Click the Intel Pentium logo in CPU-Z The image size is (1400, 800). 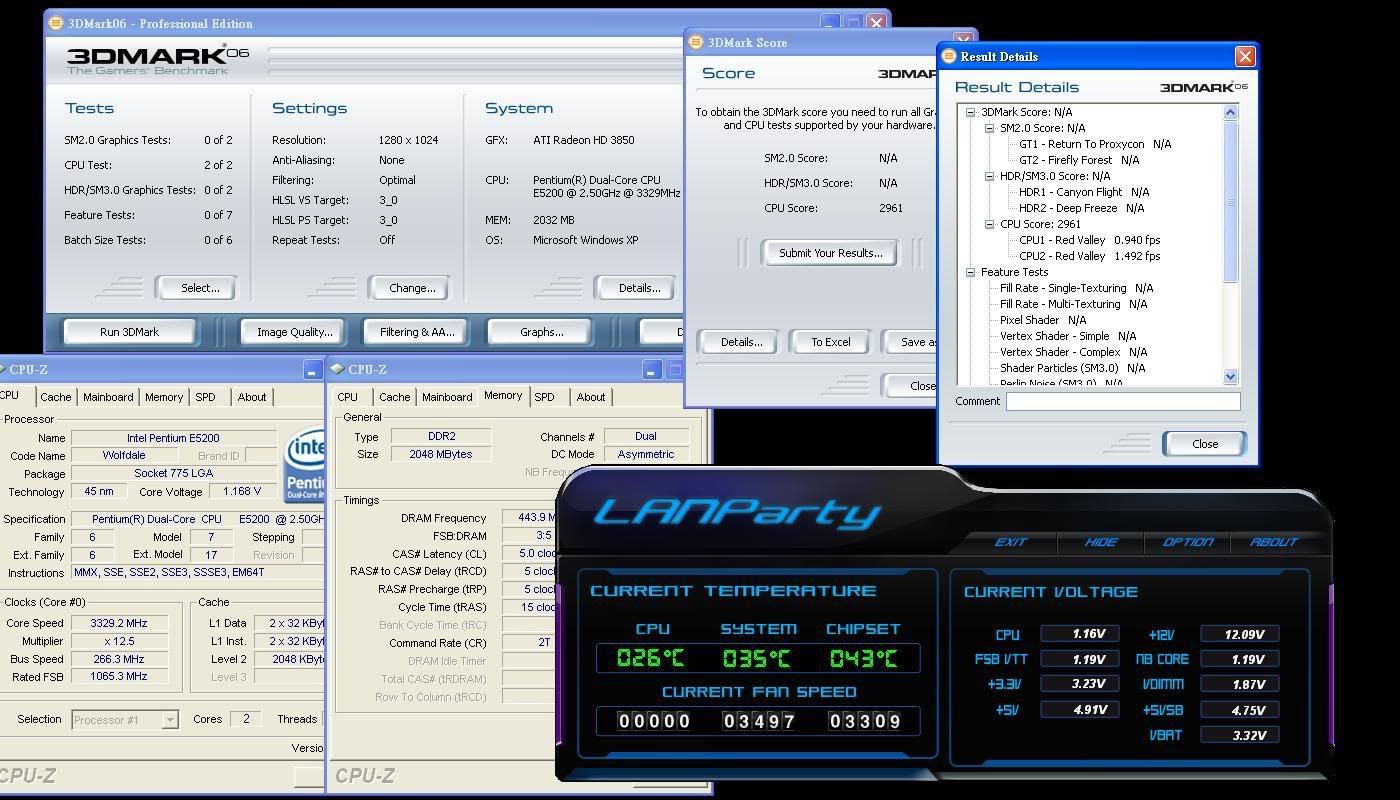click(305, 465)
